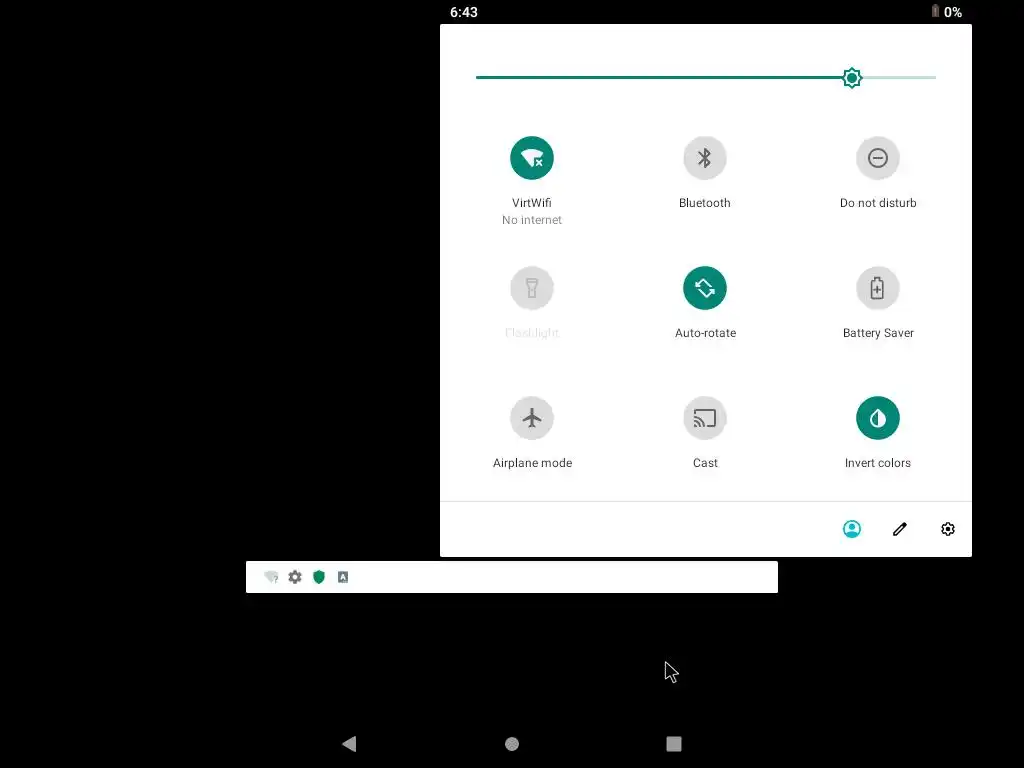The width and height of the screenshot is (1024, 768).
Task: Click the 'Do not disturb' label
Action: coord(878,203)
